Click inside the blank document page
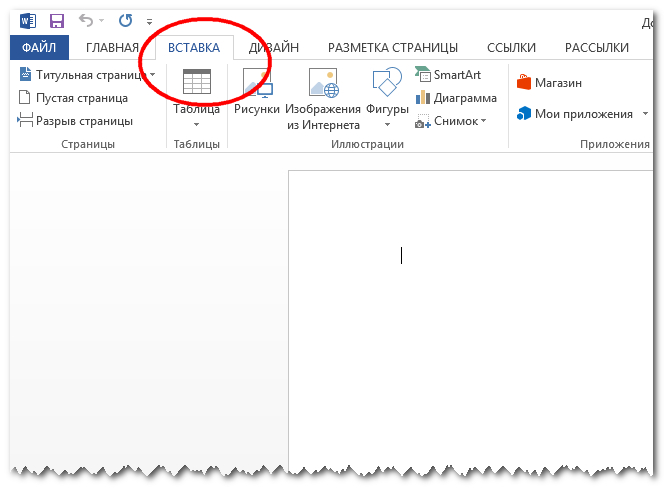Image resolution: width=664 pixels, height=493 pixels. pyautogui.click(x=470, y=321)
